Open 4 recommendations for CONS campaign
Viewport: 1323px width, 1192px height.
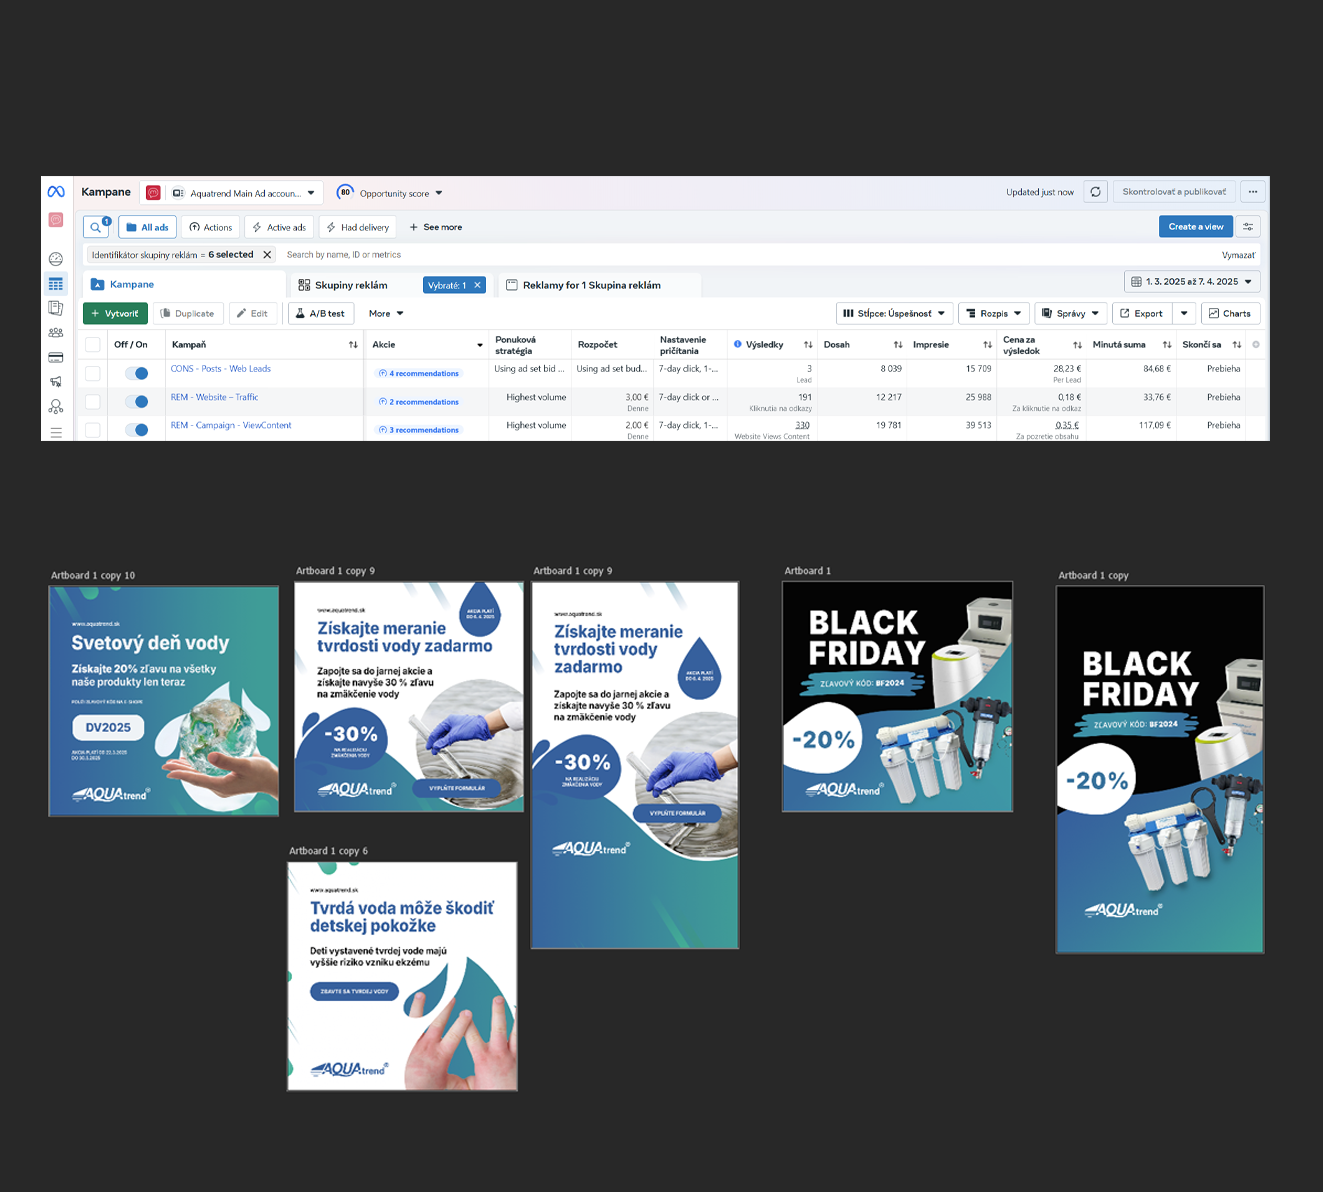pyautogui.click(x=419, y=373)
